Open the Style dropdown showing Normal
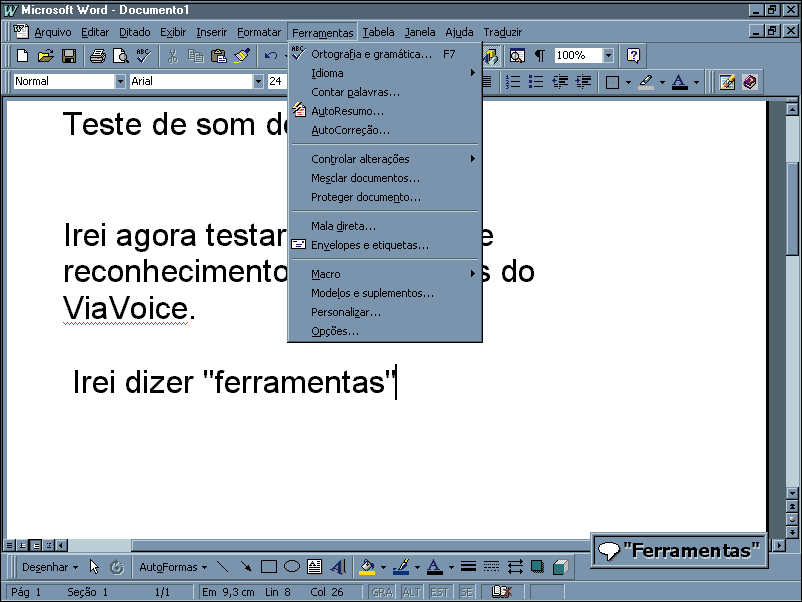This screenshot has width=802, height=602. coord(121,82)
